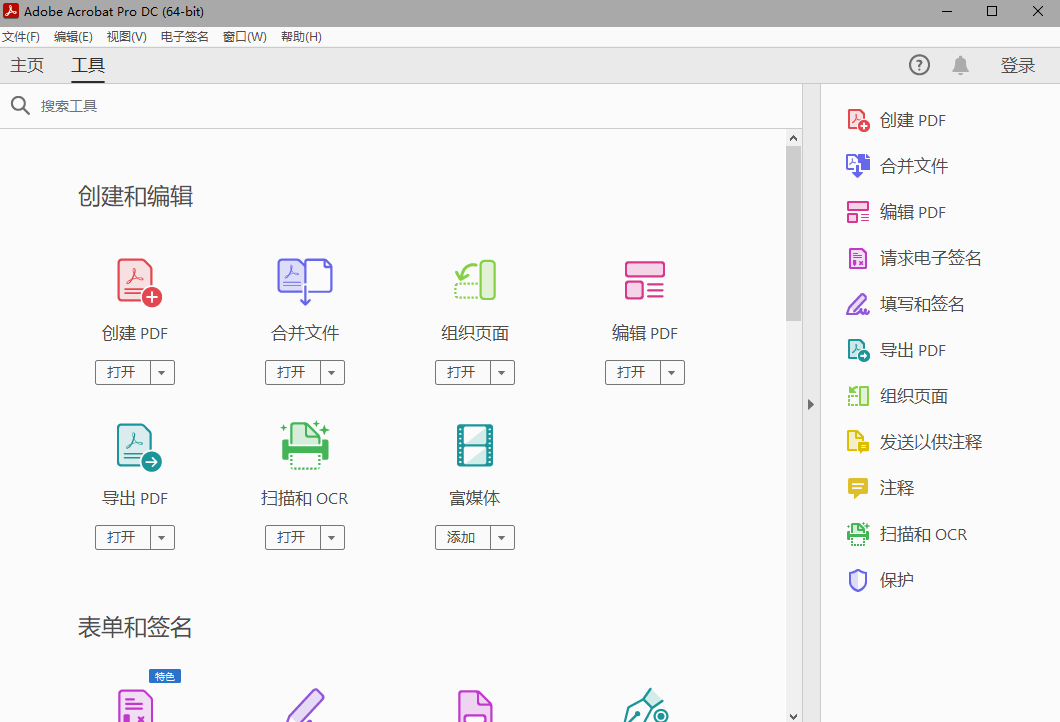Click the 保护 label in sidebar
The width and height of the screenshot is (1060, 722).
(x=896, y=580)
